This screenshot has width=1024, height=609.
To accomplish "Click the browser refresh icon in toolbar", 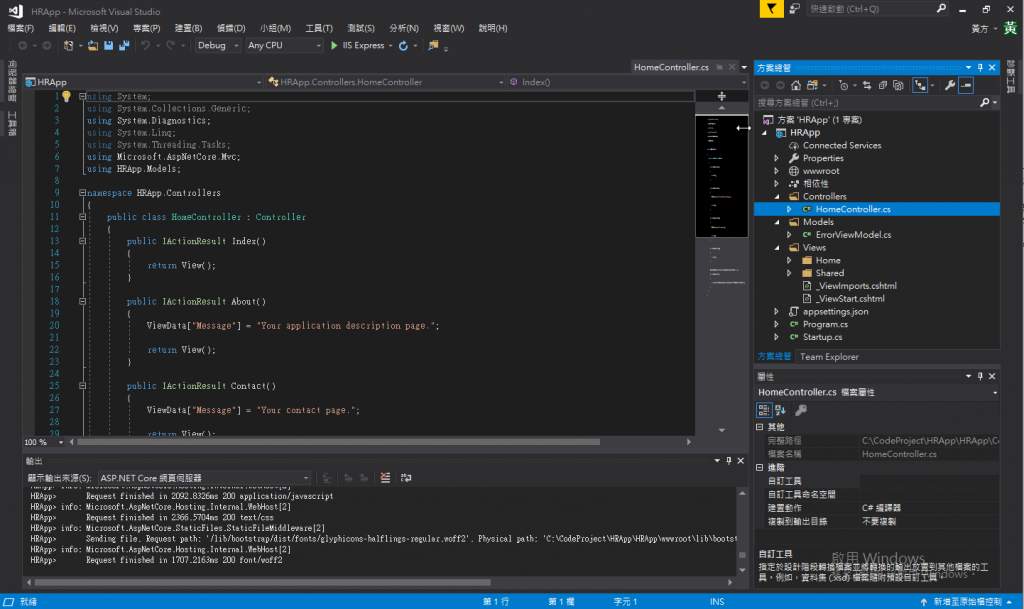I will (x=404, y=46).
